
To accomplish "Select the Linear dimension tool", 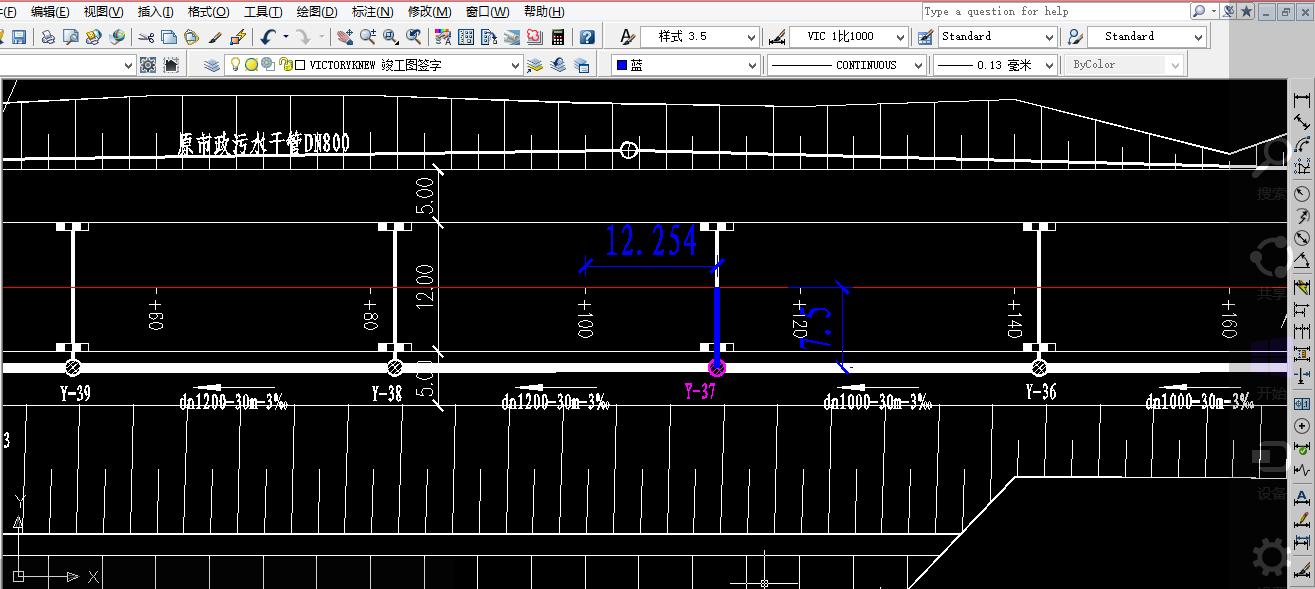I will [x=1301, y=101].
